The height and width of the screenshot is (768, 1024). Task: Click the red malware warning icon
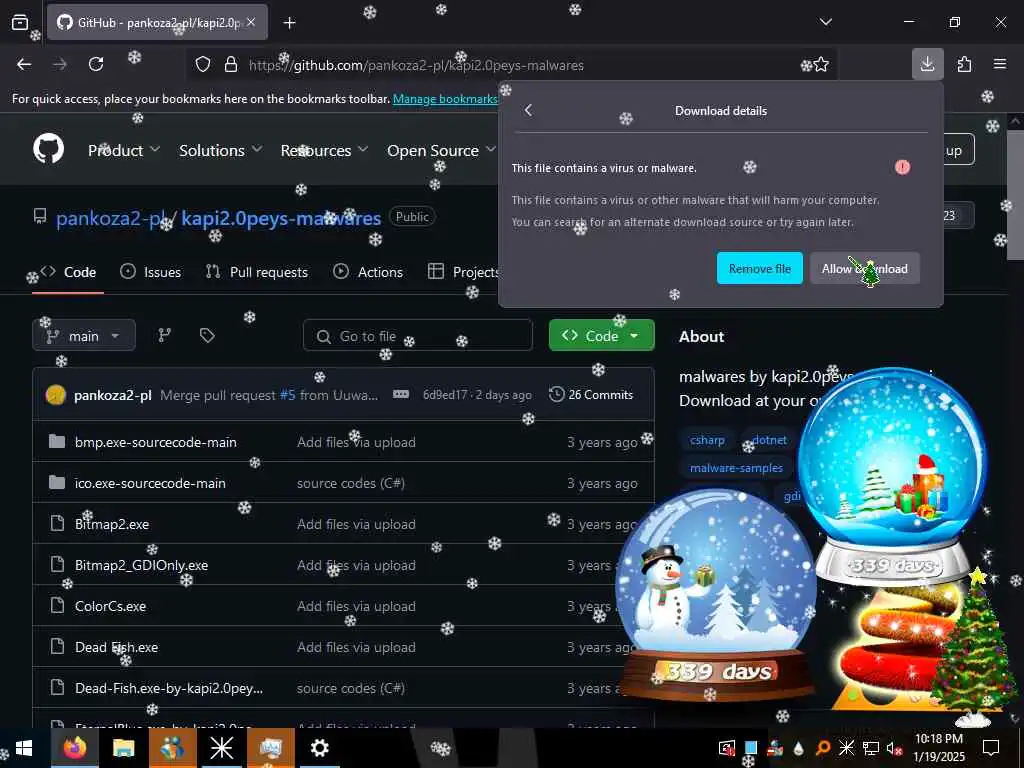(x=902, y=168)
